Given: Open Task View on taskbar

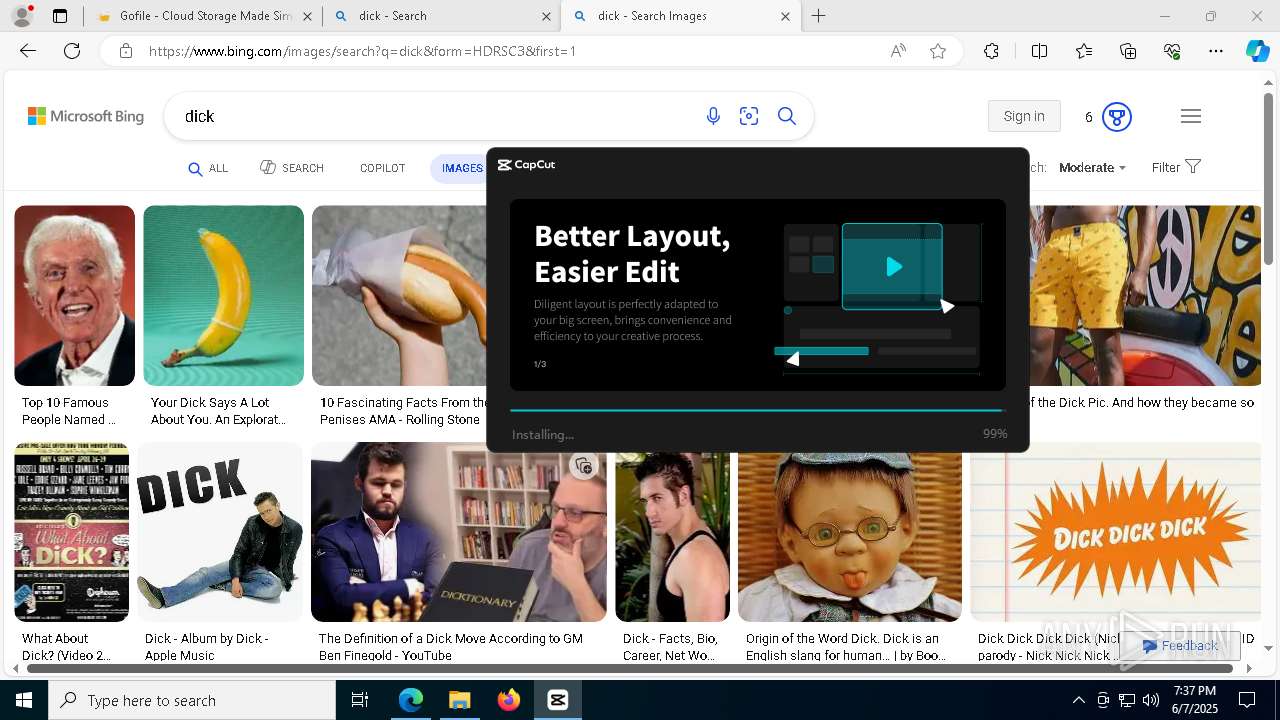Looking at the screenshot, I should [360, 700].
